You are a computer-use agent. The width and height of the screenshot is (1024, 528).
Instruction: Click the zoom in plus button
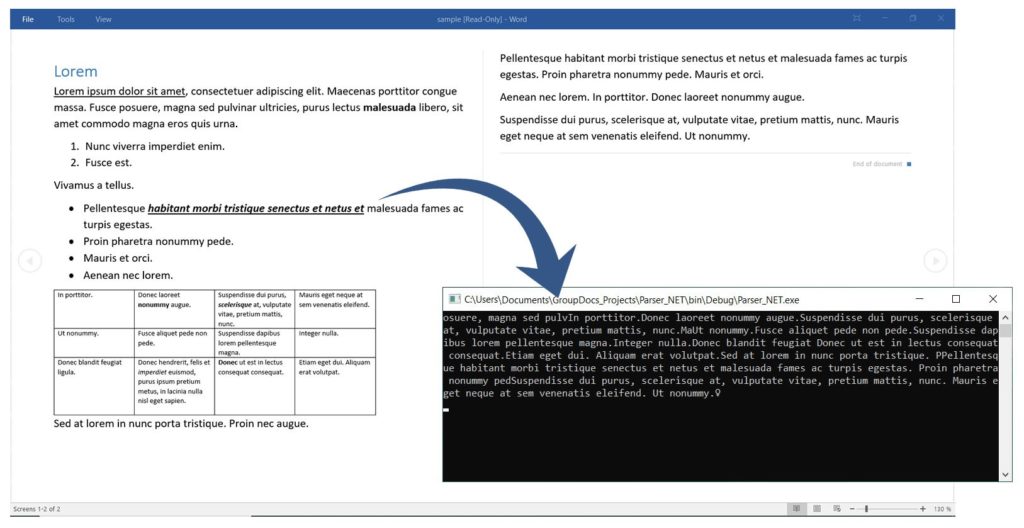[924, 509]
